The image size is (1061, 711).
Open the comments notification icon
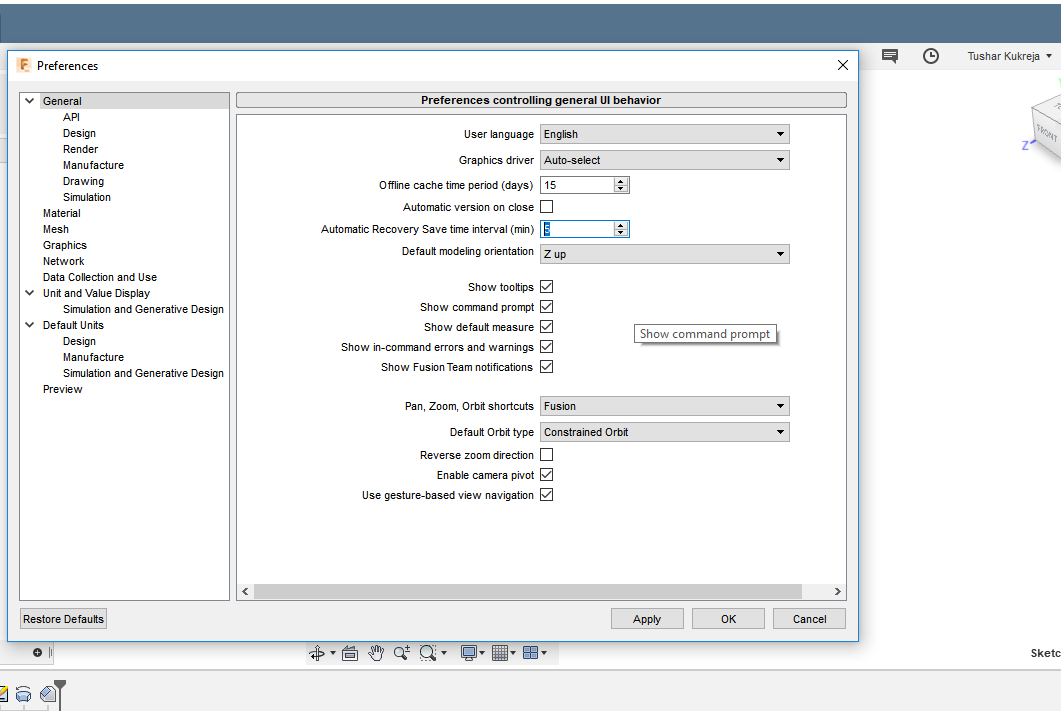(x=890, y=56)
